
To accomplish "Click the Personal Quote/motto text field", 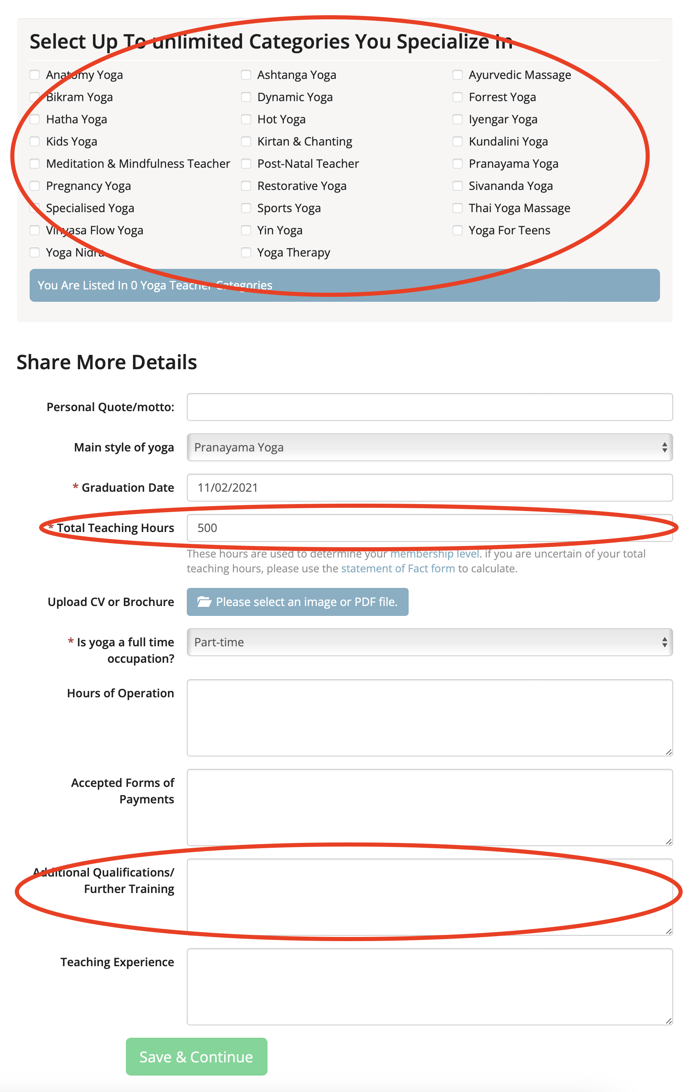I will tap(429, 407).
